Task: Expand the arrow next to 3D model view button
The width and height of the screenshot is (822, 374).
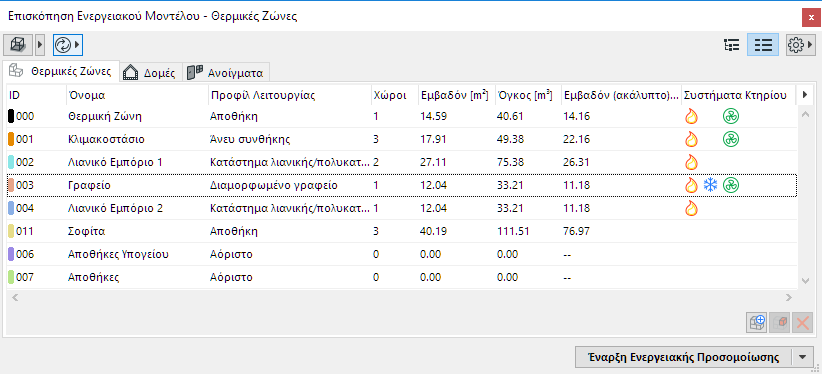Action: tap(40, 45)
